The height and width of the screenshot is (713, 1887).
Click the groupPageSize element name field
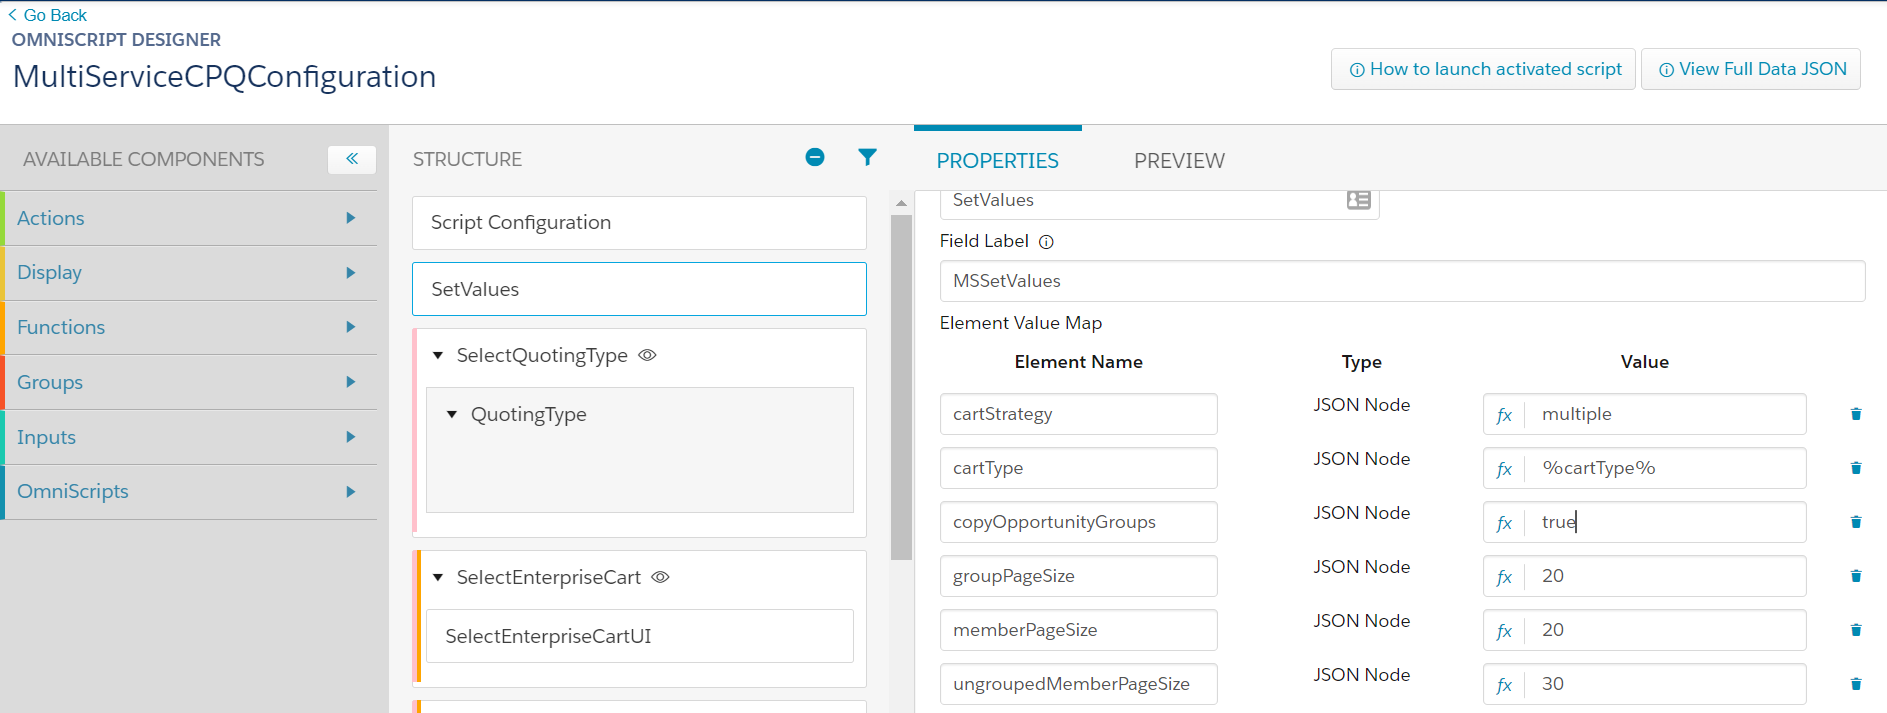click(x=1078, y=576)
